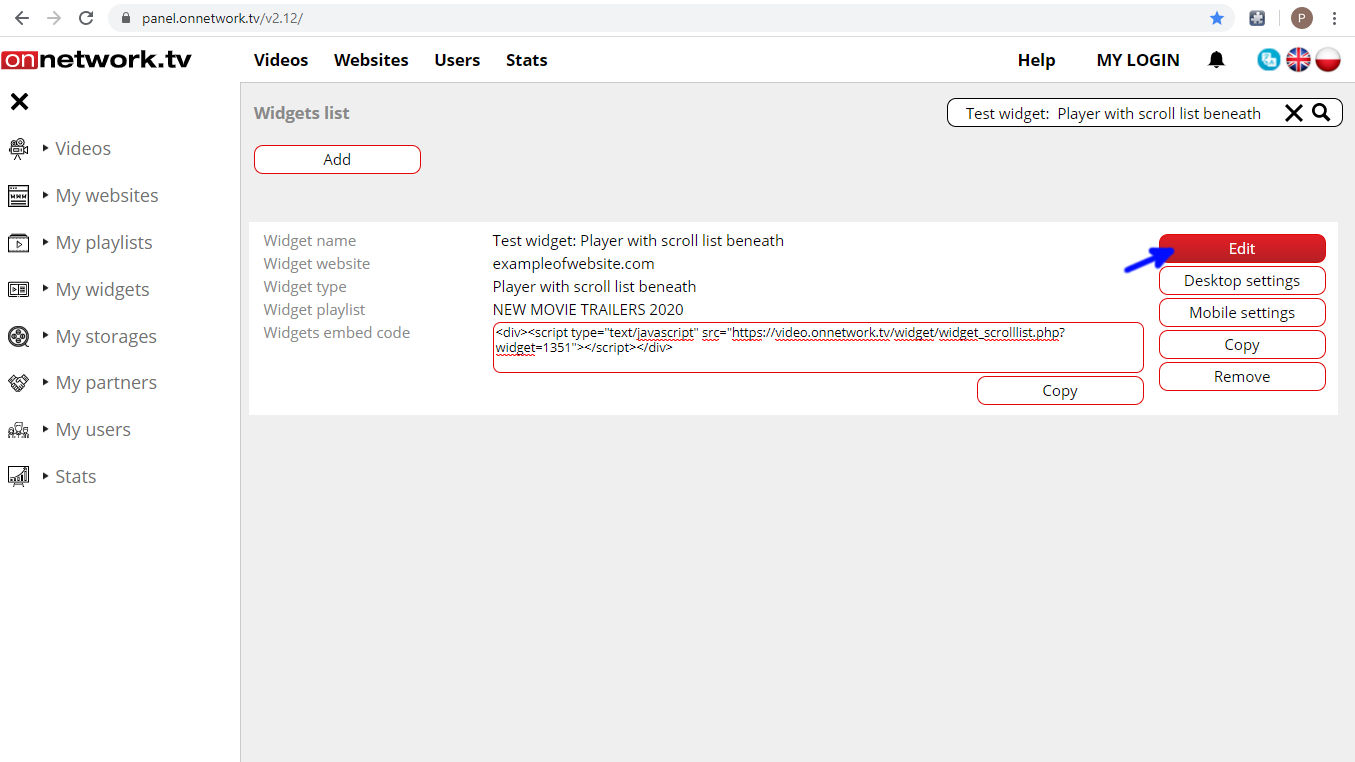Click widget type value text

coord(594,286)
